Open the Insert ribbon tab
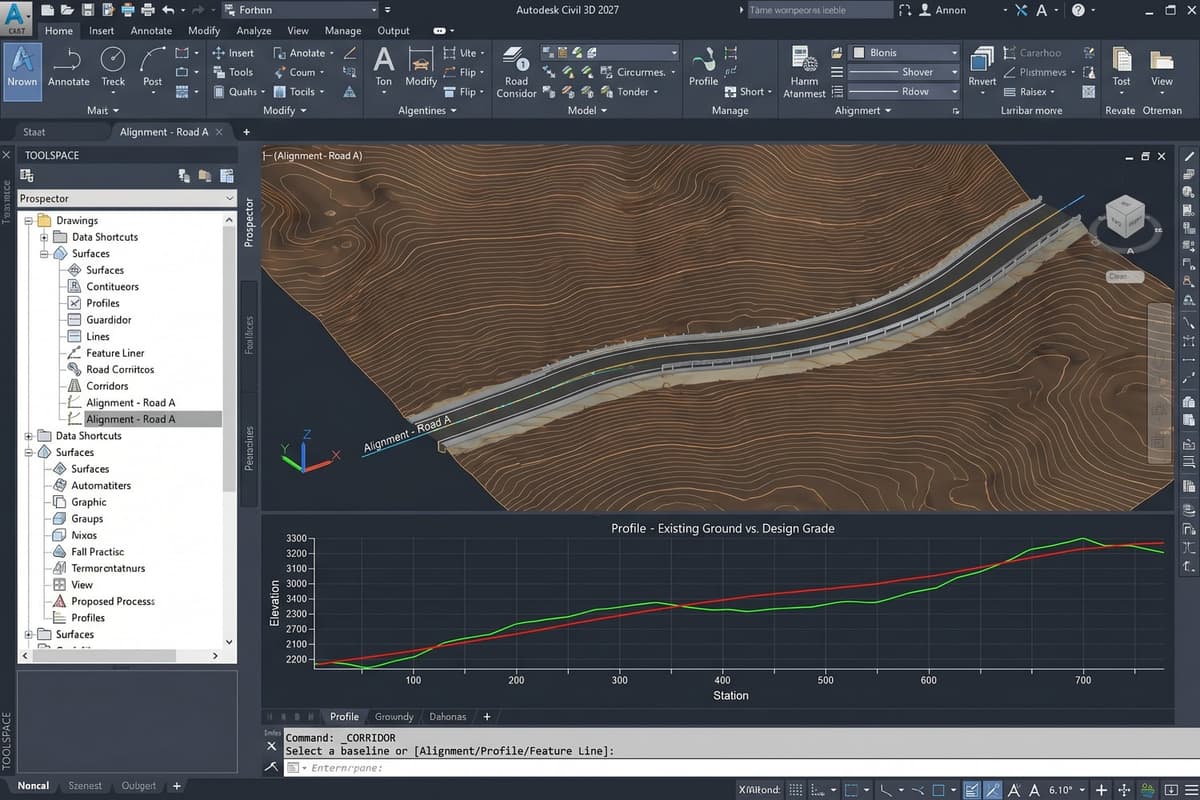 pos(101,31)
